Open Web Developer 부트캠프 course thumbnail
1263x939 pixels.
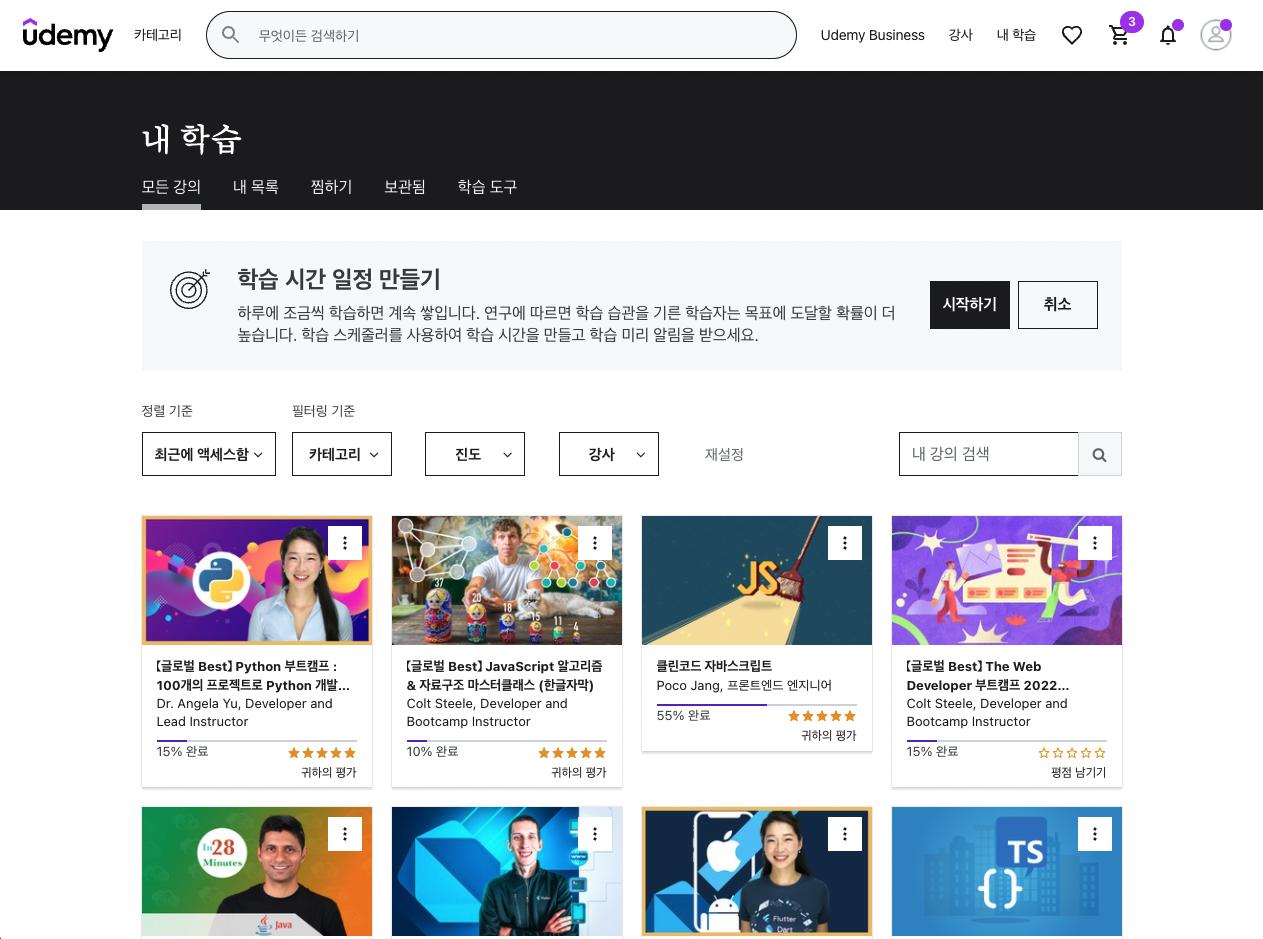(1007, 580)
